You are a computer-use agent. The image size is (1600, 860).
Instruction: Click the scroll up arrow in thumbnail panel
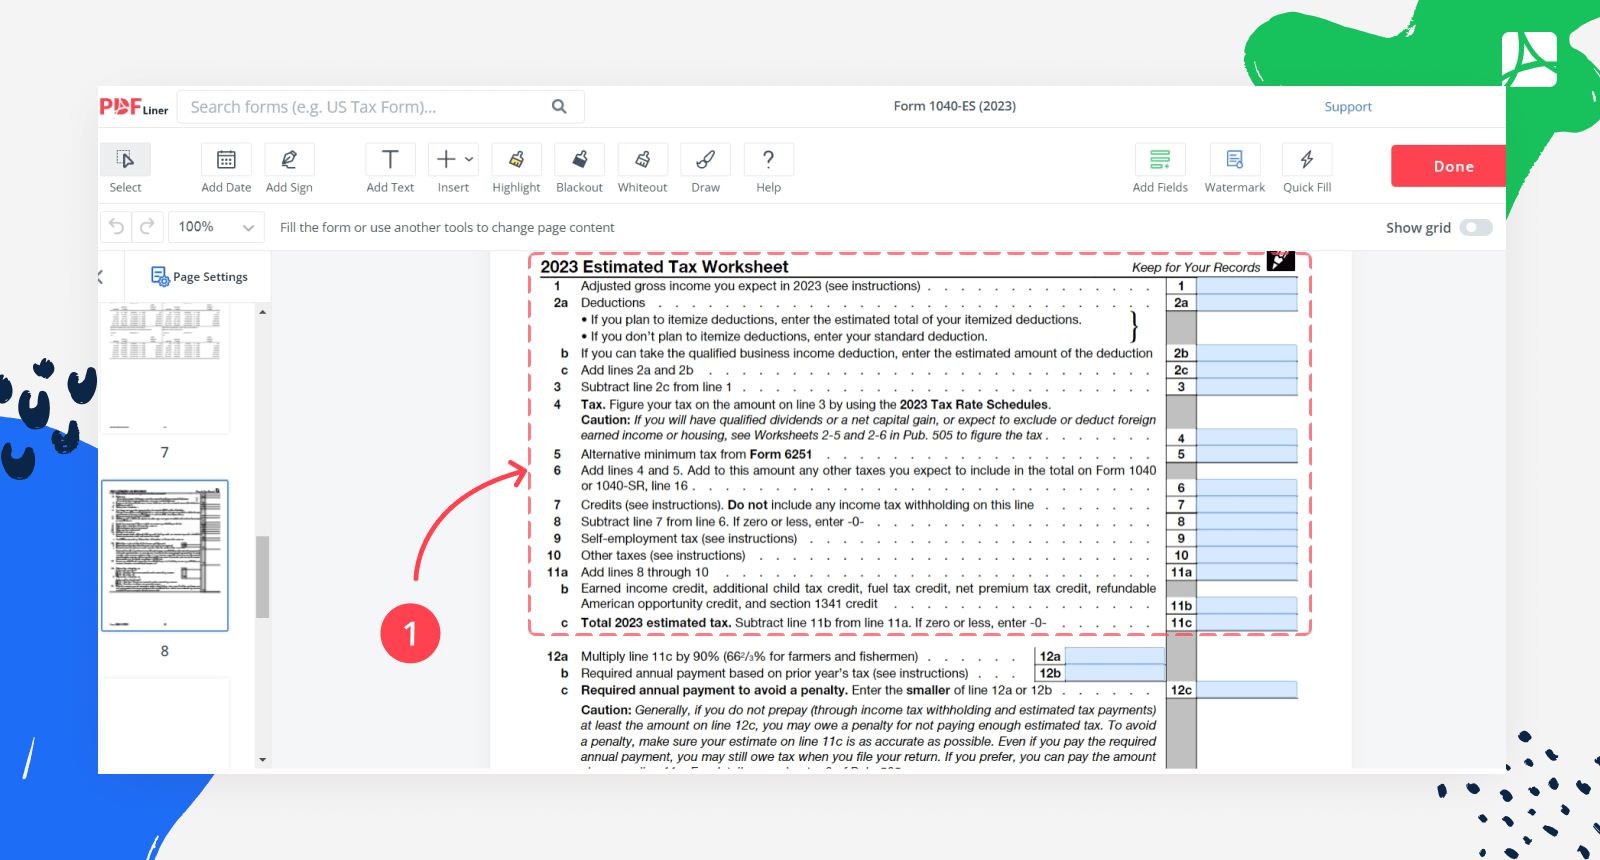262,312
